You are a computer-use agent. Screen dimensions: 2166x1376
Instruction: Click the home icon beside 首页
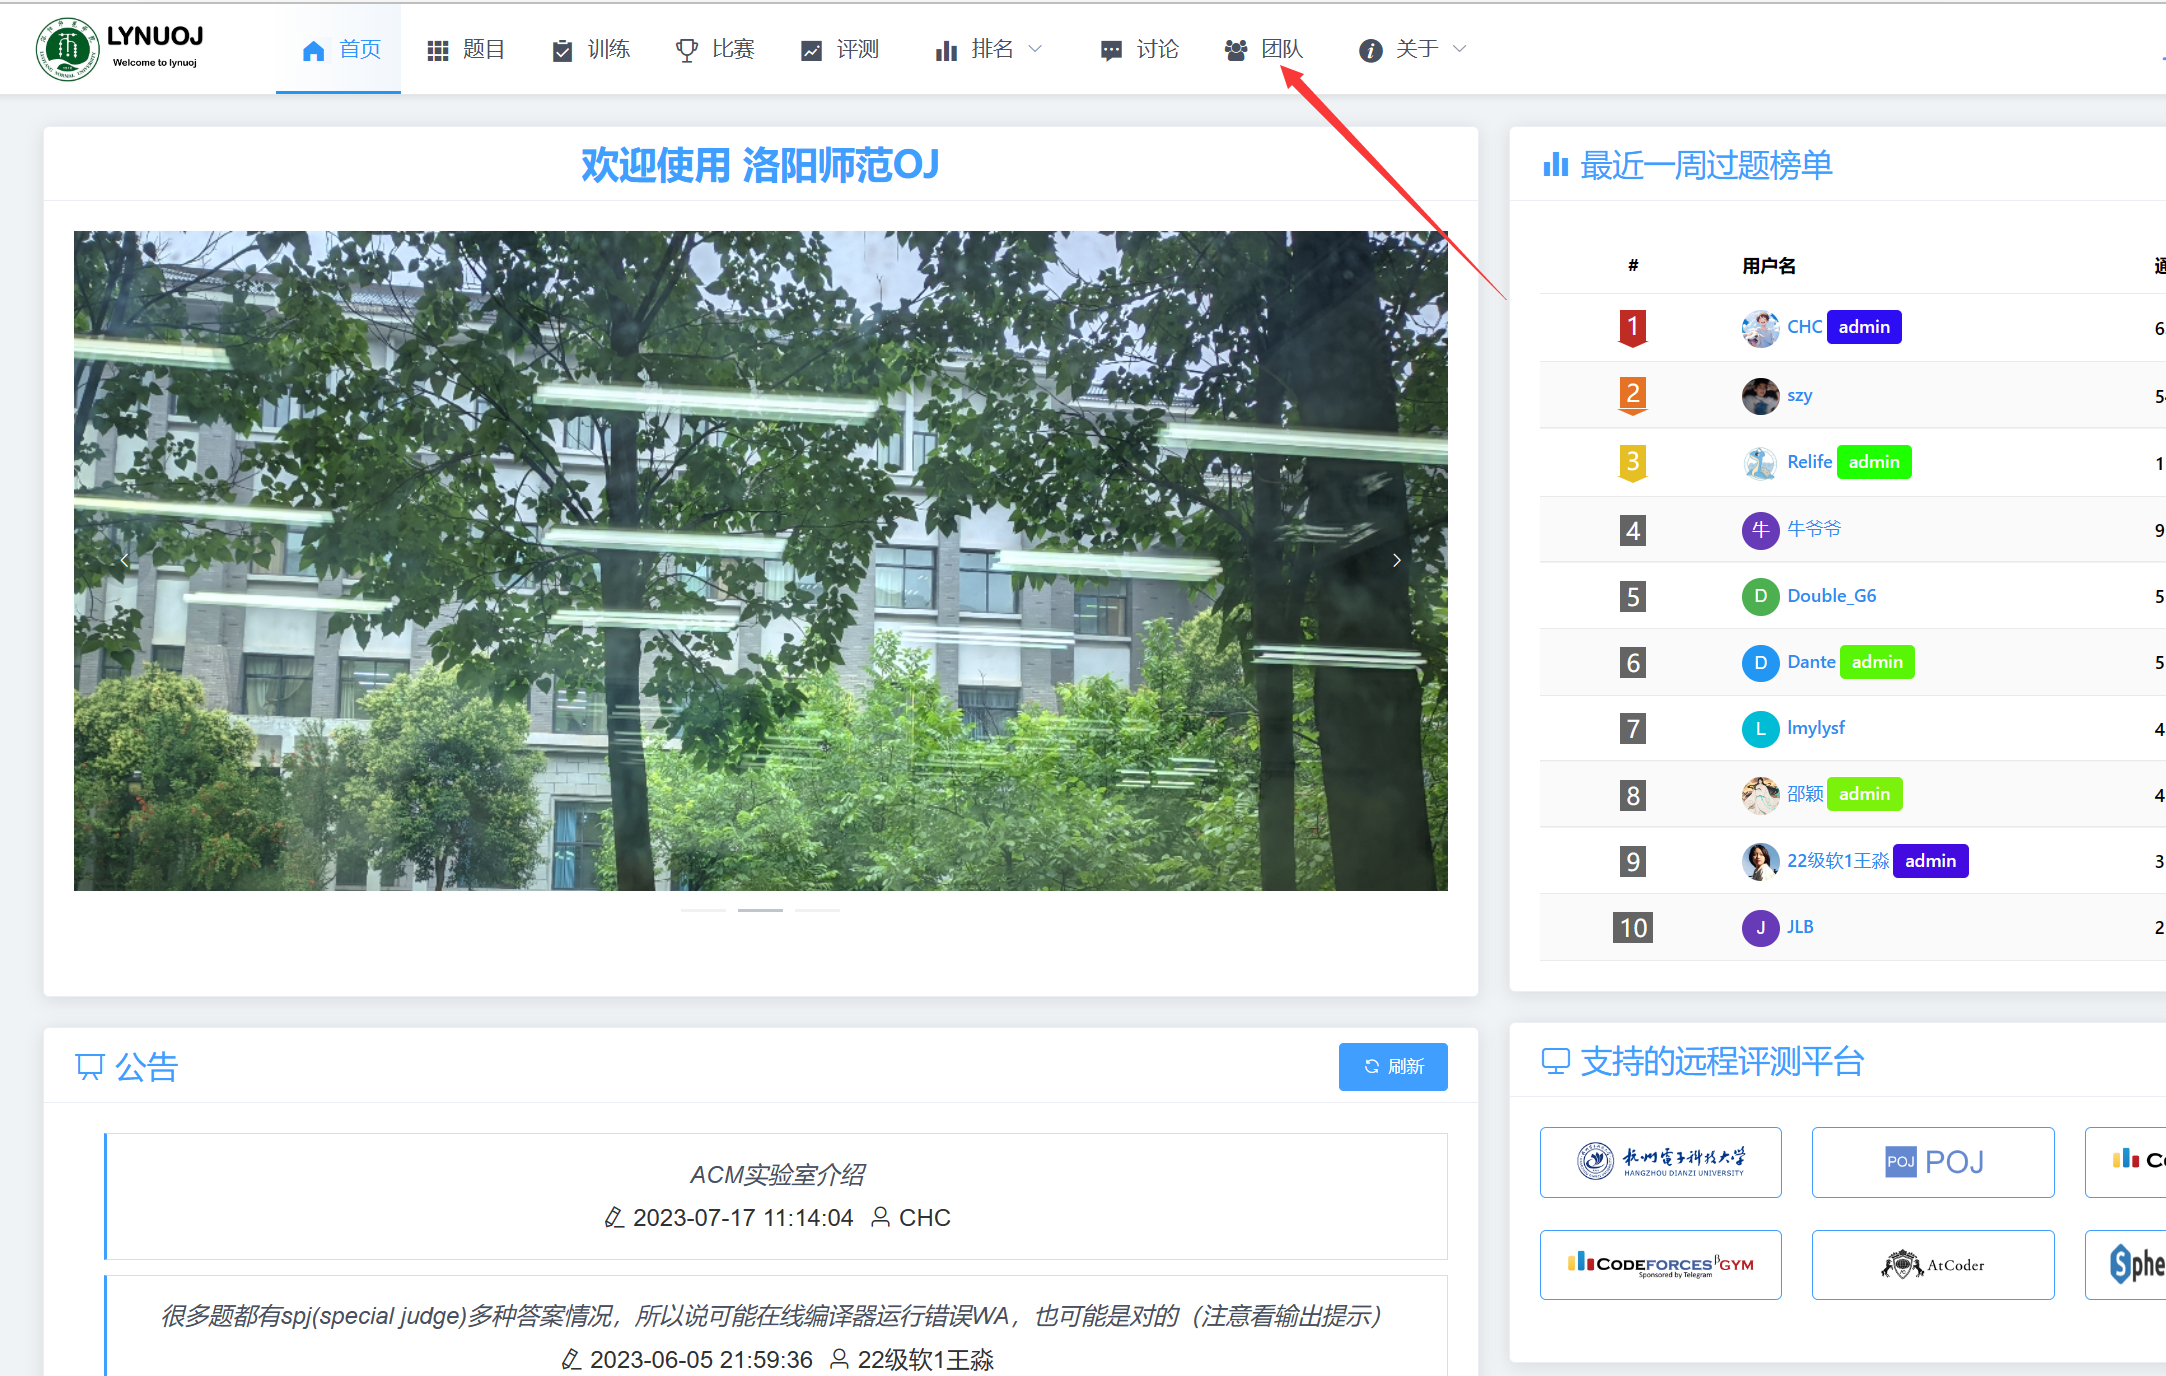click(x=313, y=50)
